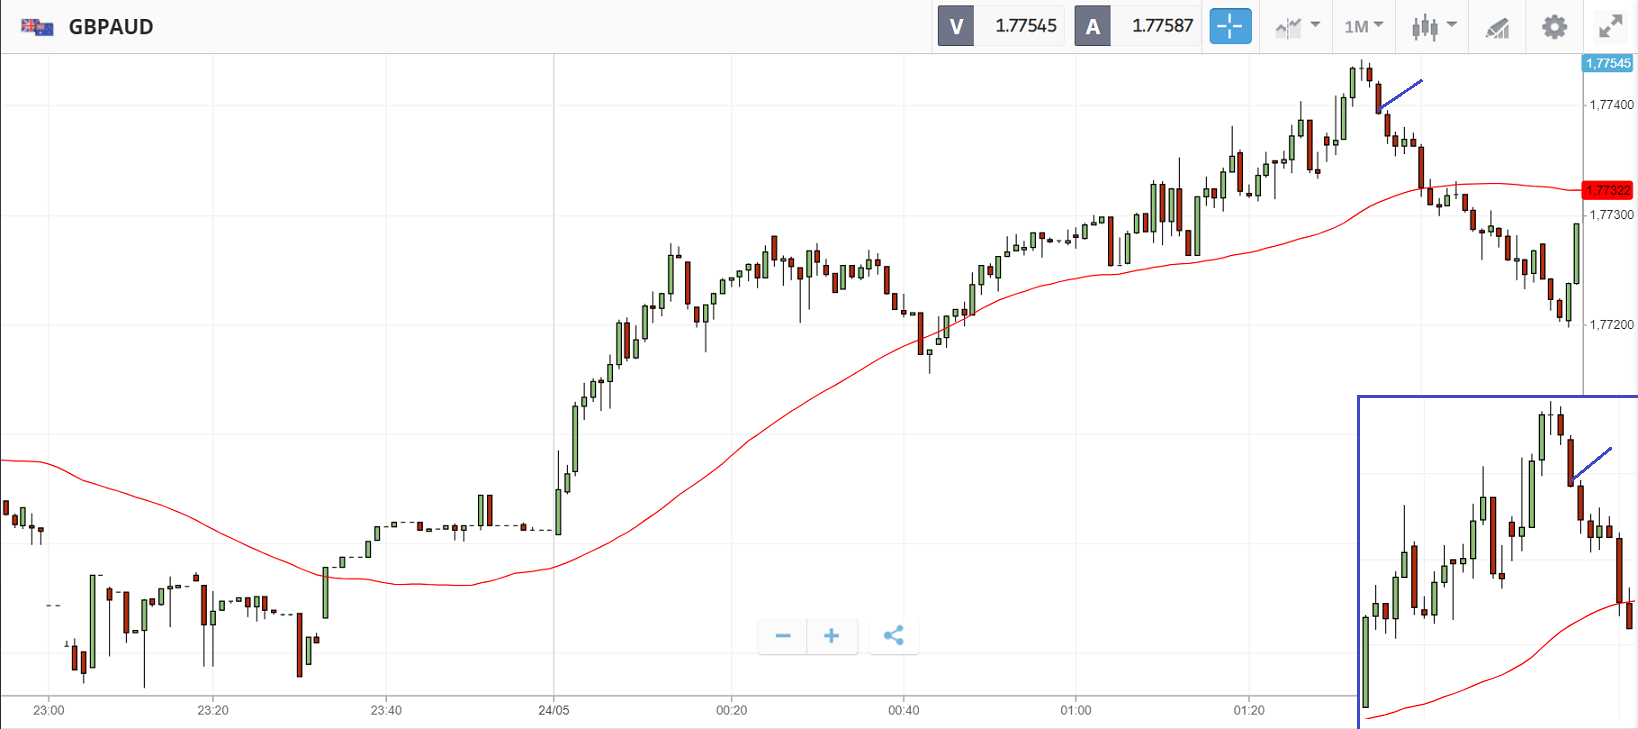
Task: Click the zoomed inset chart thumbnail
Action: pos(1497,562)
